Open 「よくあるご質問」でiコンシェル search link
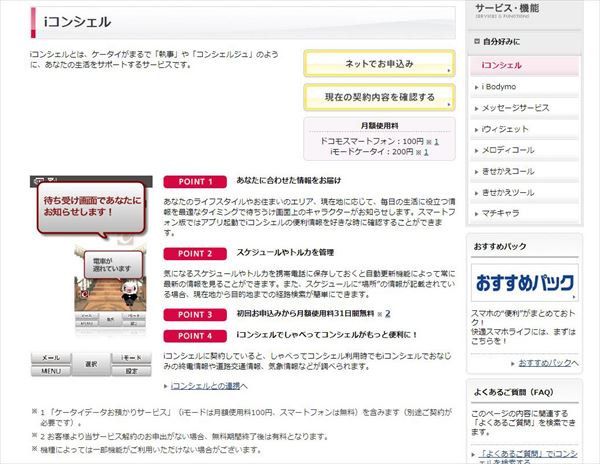This screenshot has width=600, height=464. pyautogui.click(x=528, y=457)
